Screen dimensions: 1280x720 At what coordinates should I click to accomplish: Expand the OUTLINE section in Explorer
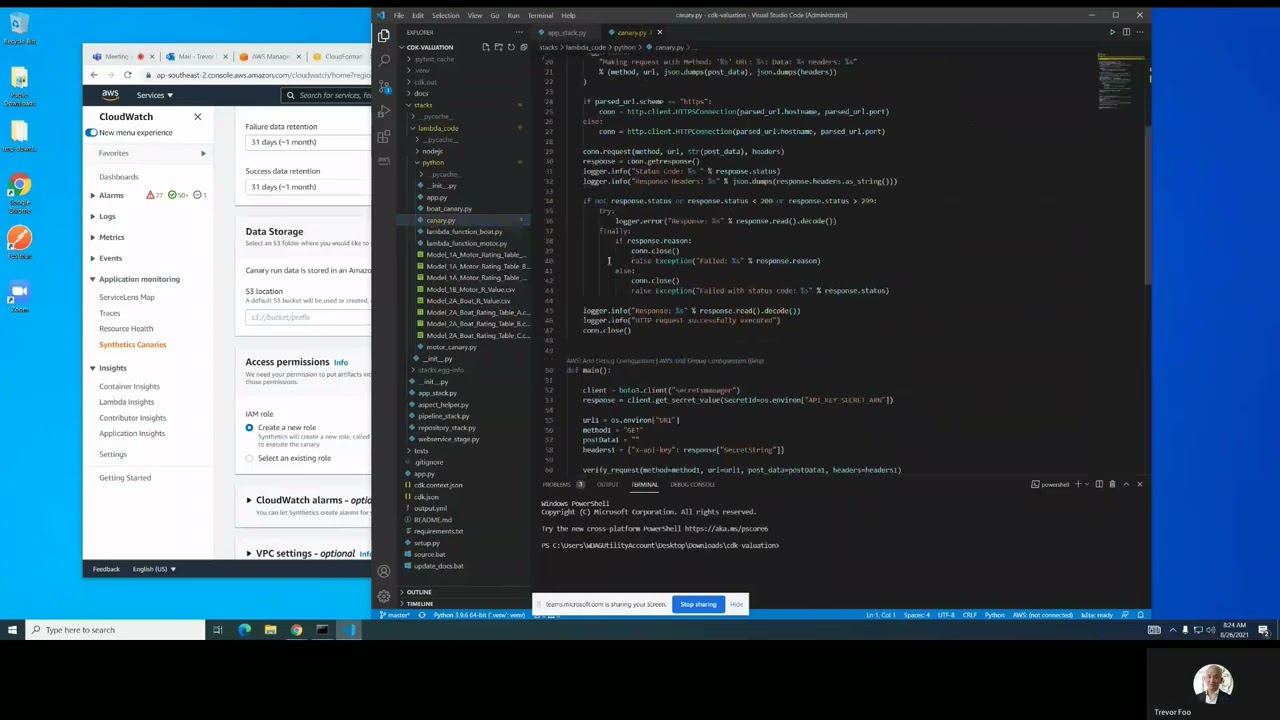[418, 592]
